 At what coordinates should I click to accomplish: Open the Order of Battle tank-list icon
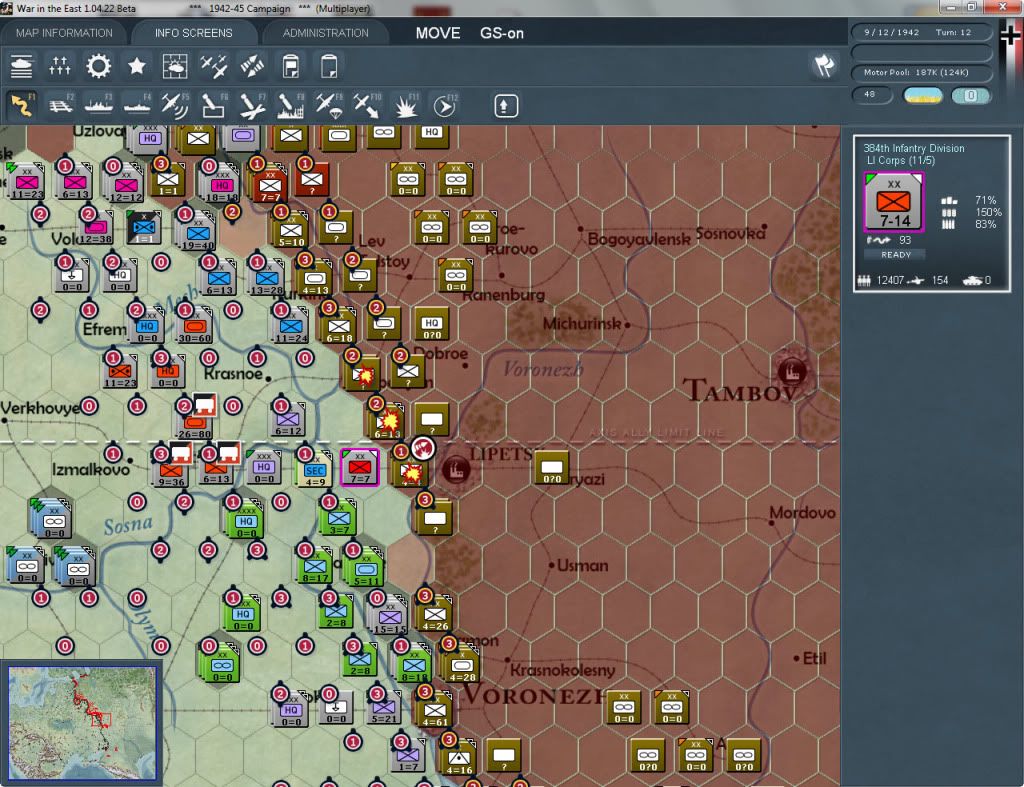point(22,66)
